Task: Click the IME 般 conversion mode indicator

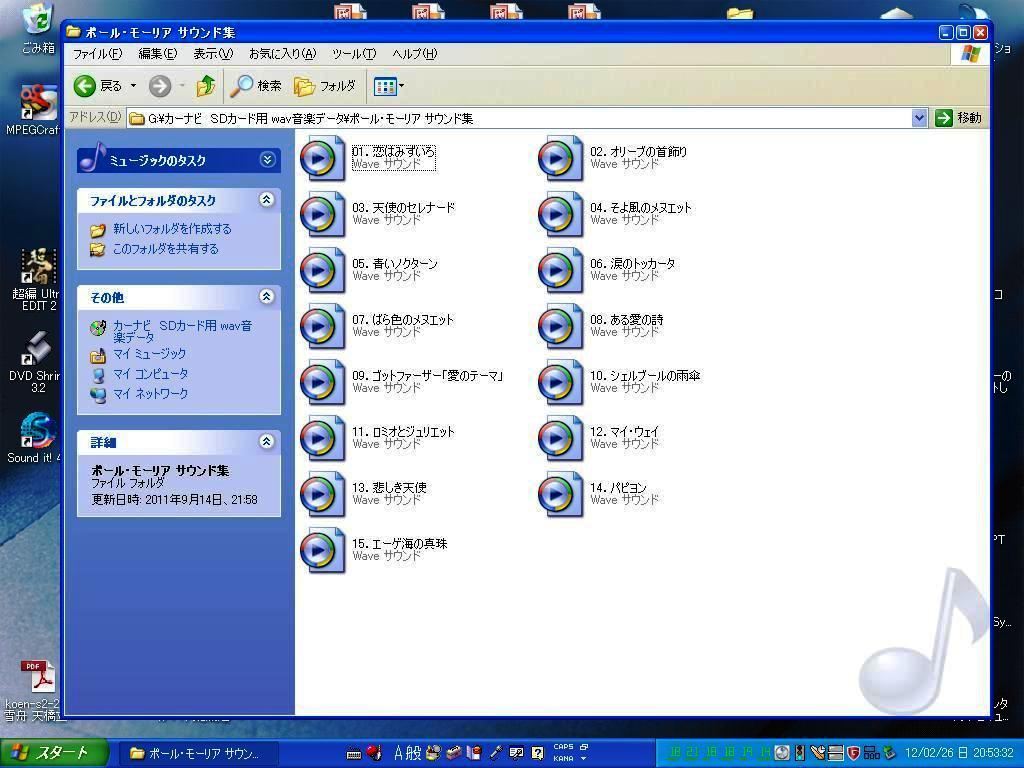Action: (415, 753)
